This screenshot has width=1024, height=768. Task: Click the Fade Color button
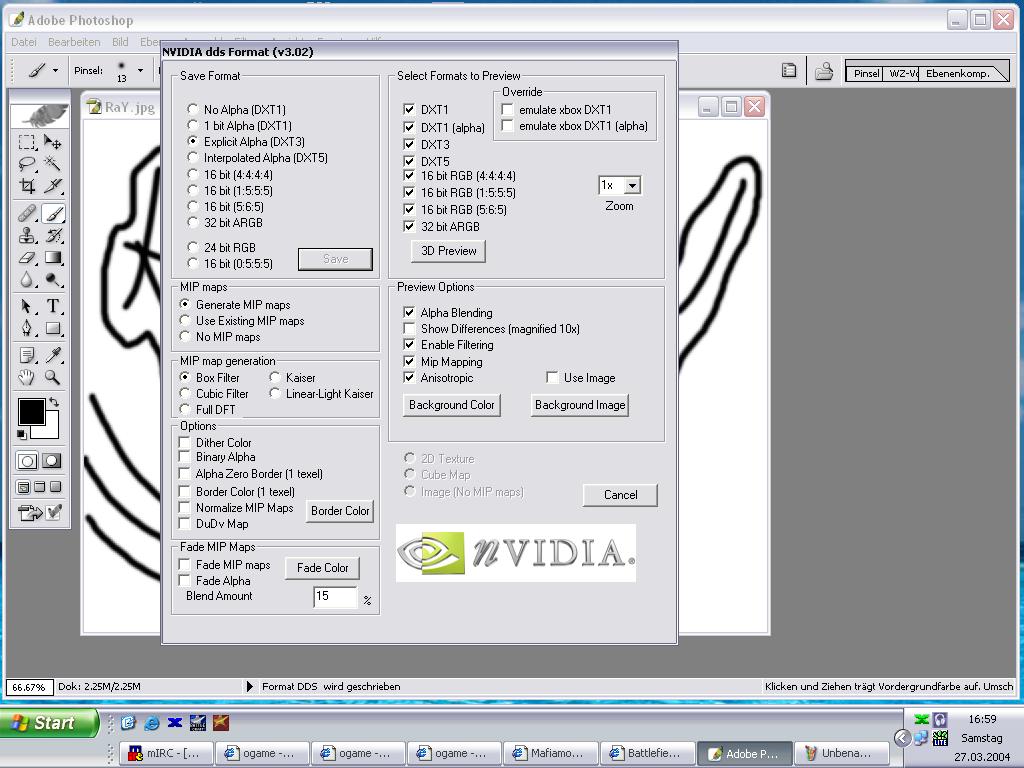(x=323, y=568)
